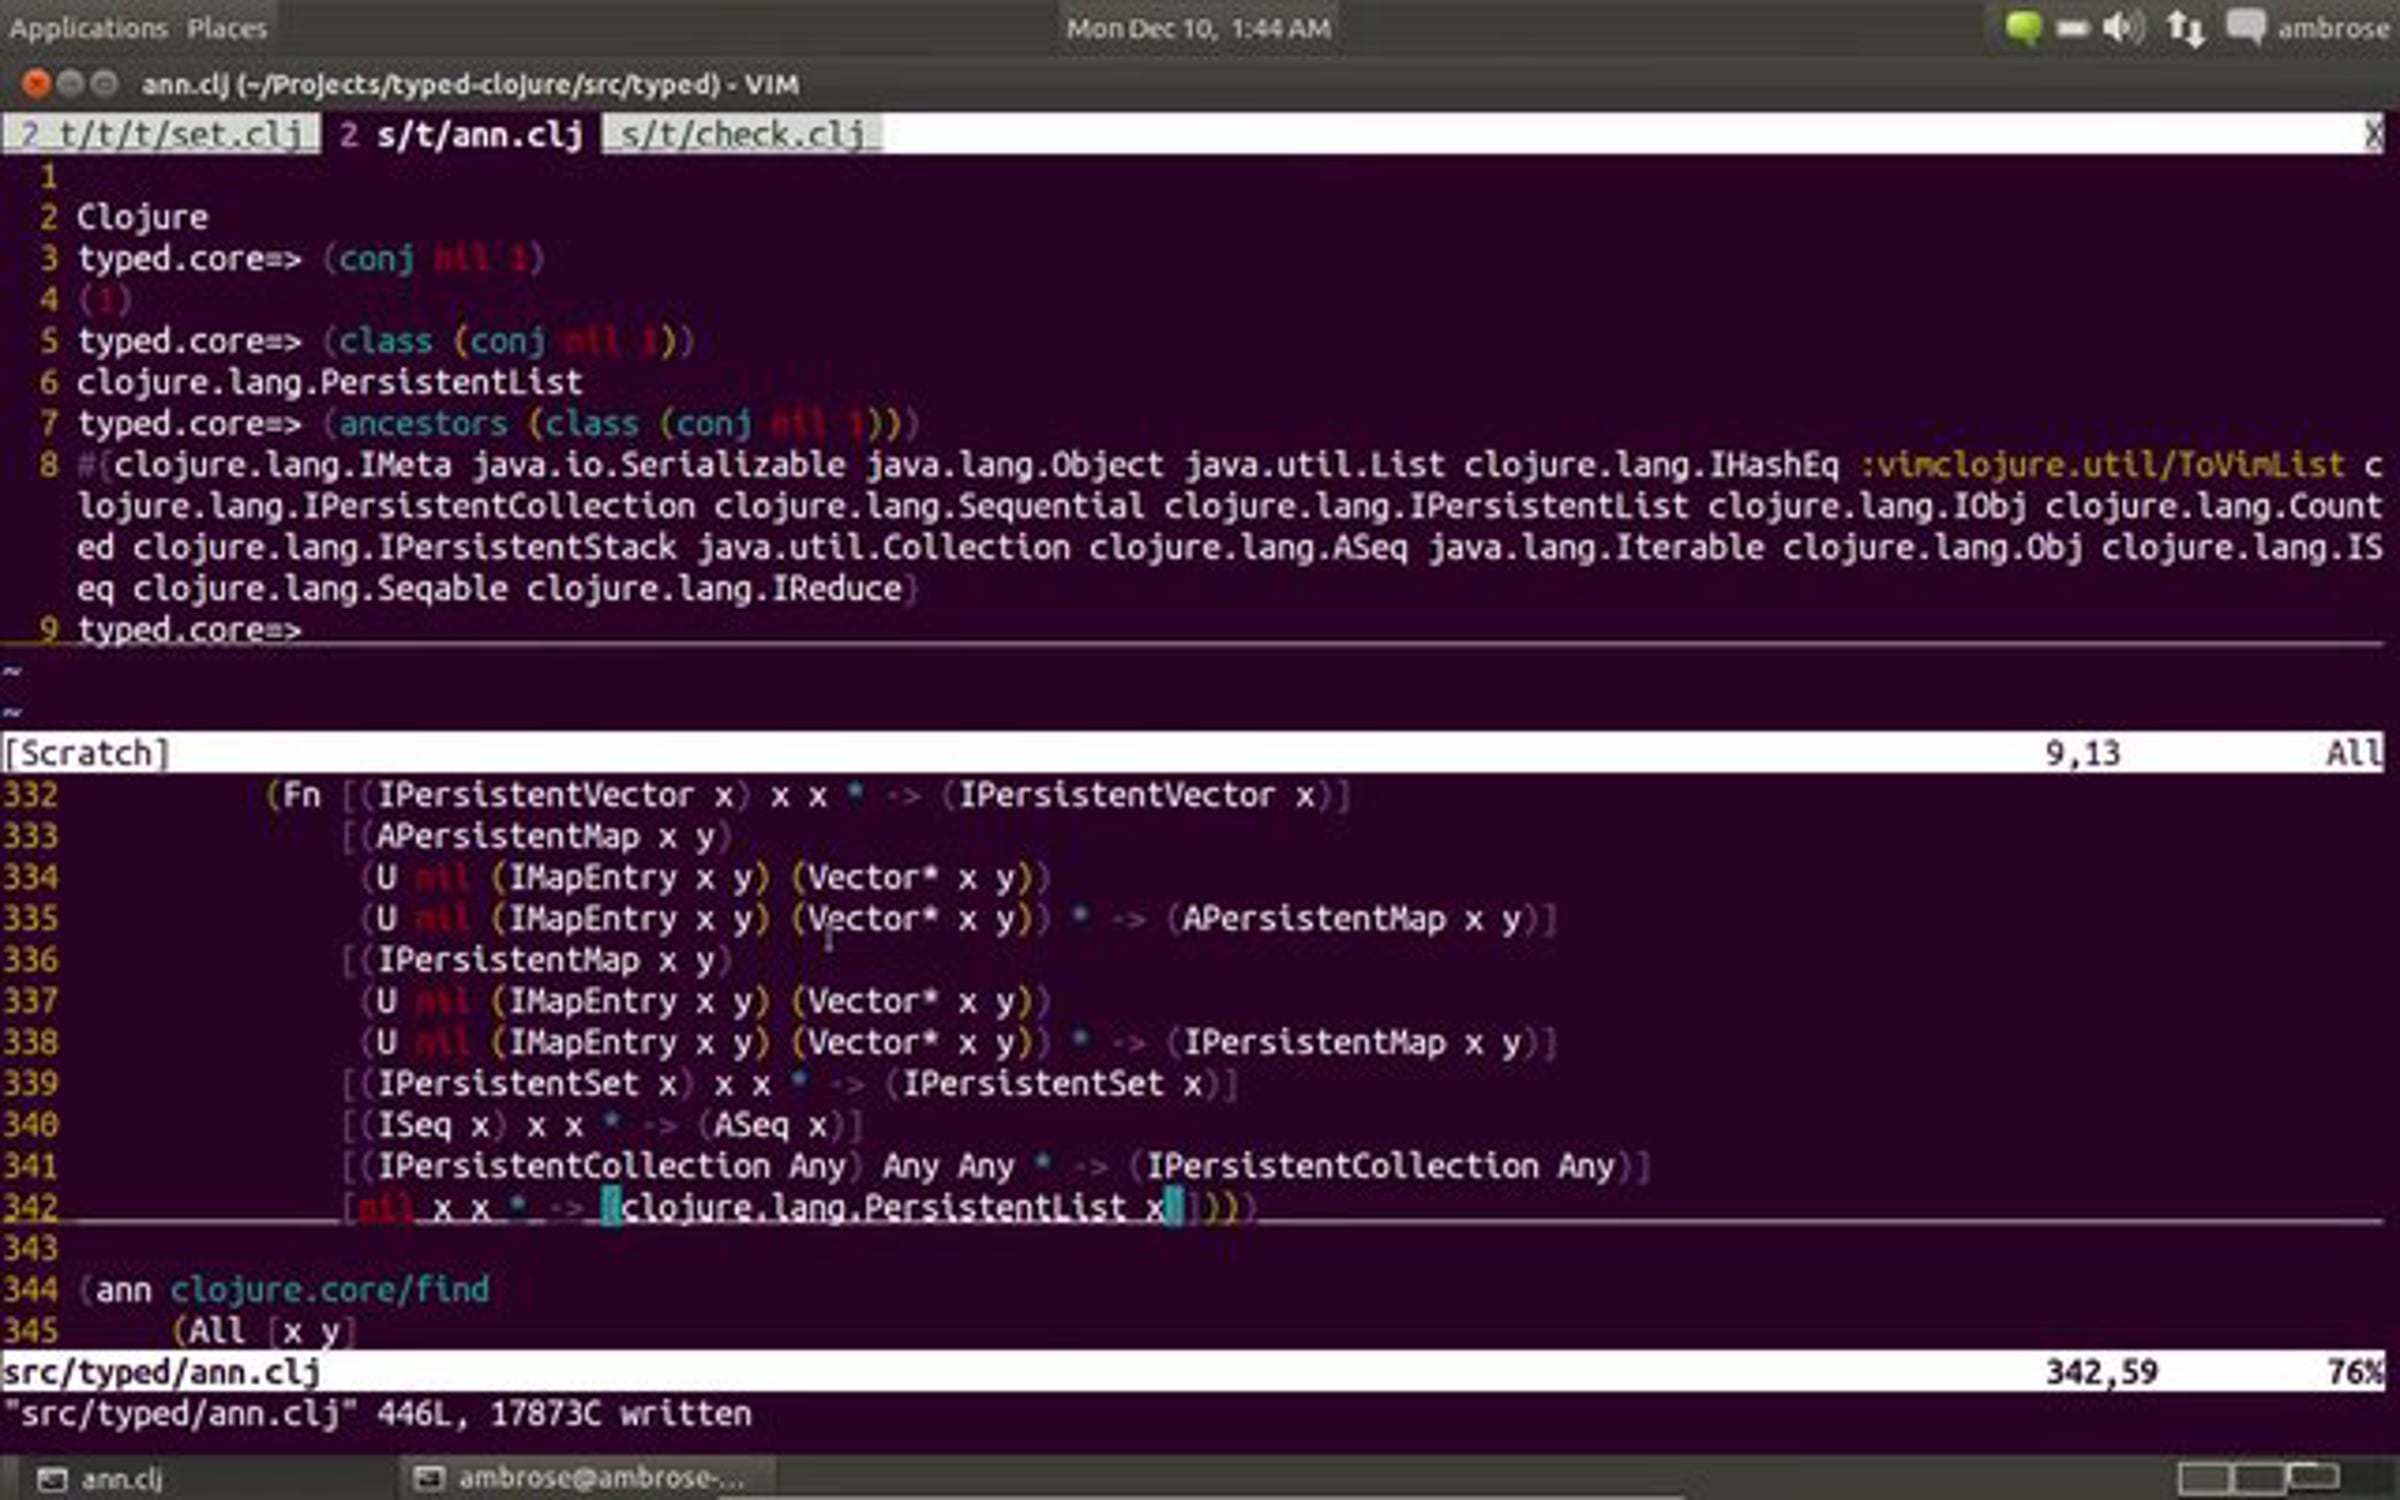Screen dimensions: 2400x1500
Task: Click the terminal taskbar app icon
Action: point(429,1479)
